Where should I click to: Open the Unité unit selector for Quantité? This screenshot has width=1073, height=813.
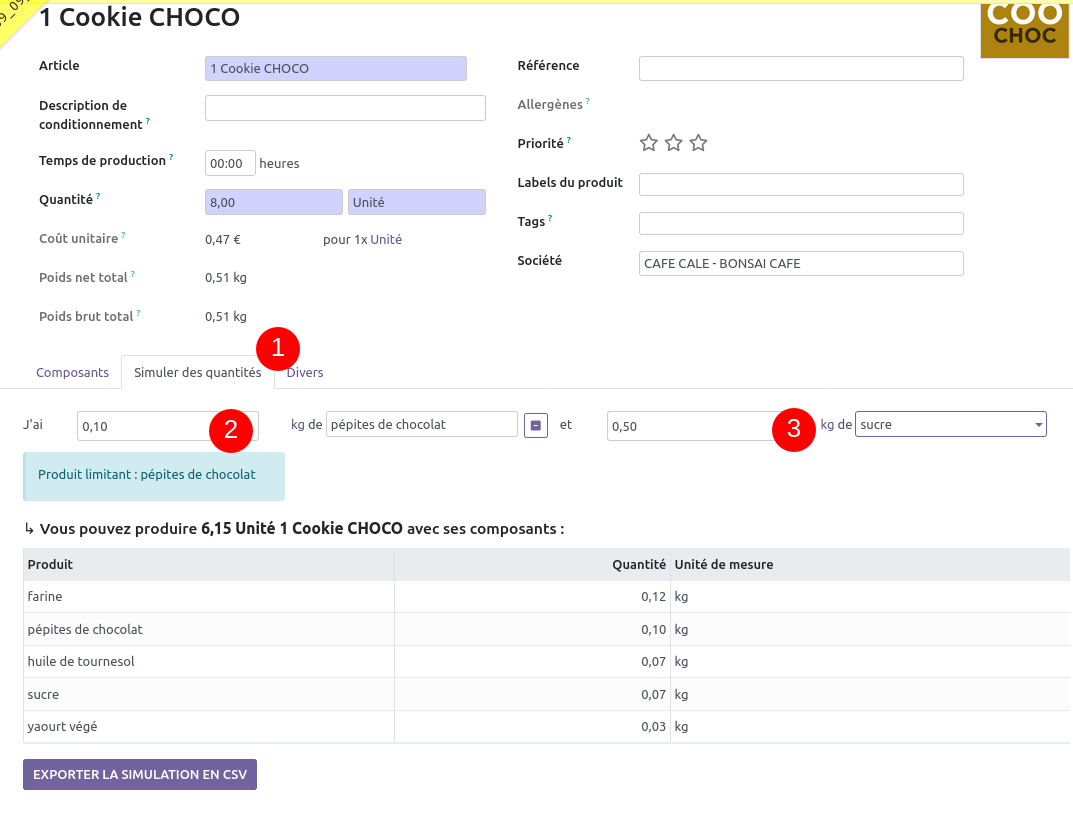click(x=416, y=202)
